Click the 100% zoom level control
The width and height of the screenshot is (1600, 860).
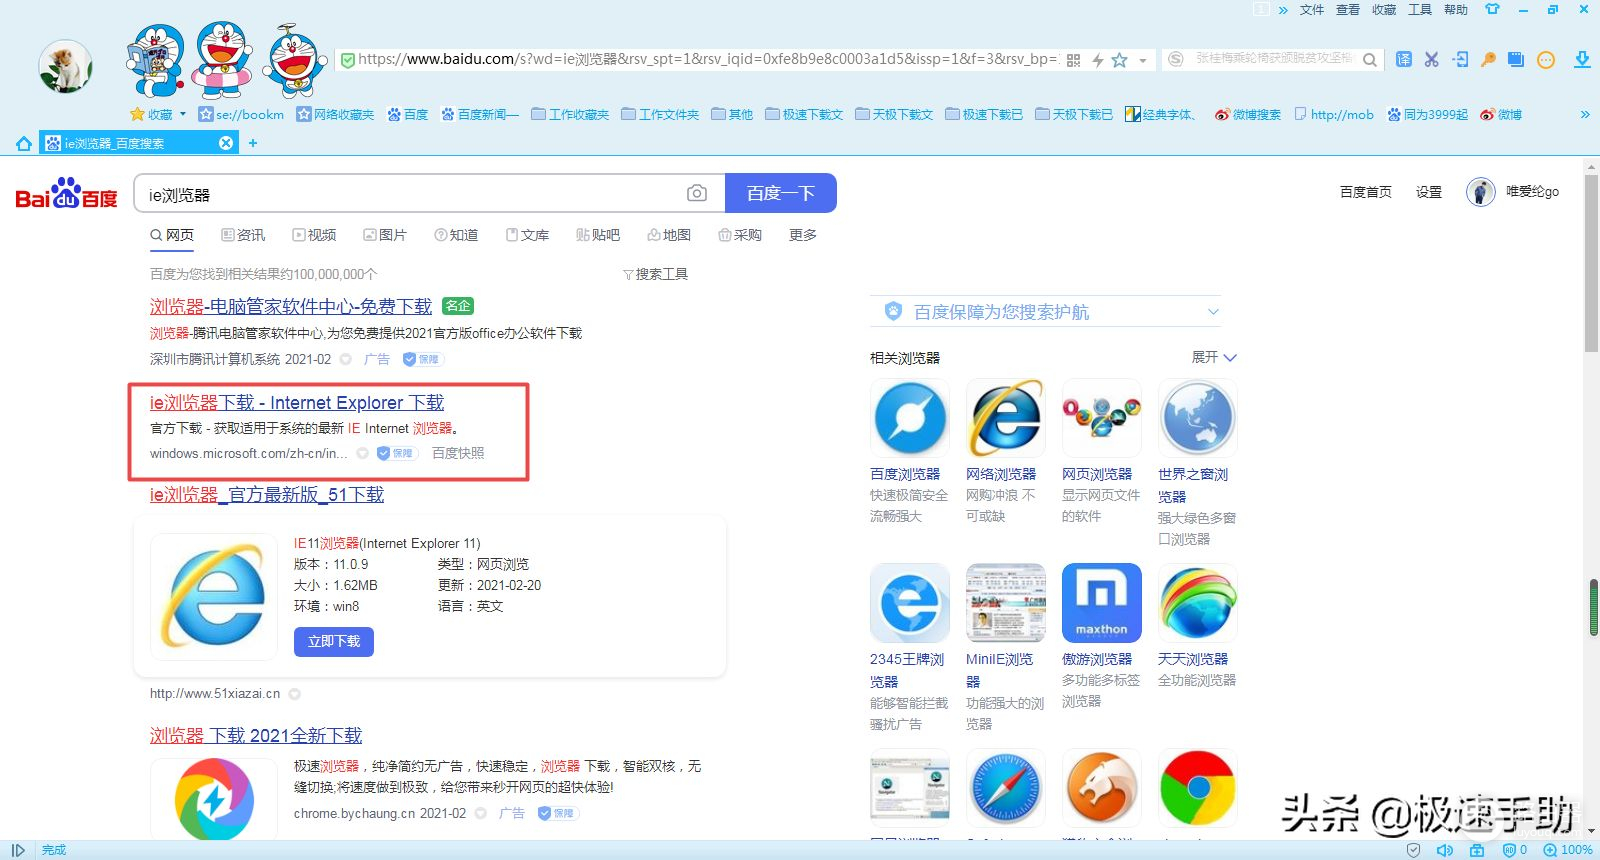(1568, 850)
